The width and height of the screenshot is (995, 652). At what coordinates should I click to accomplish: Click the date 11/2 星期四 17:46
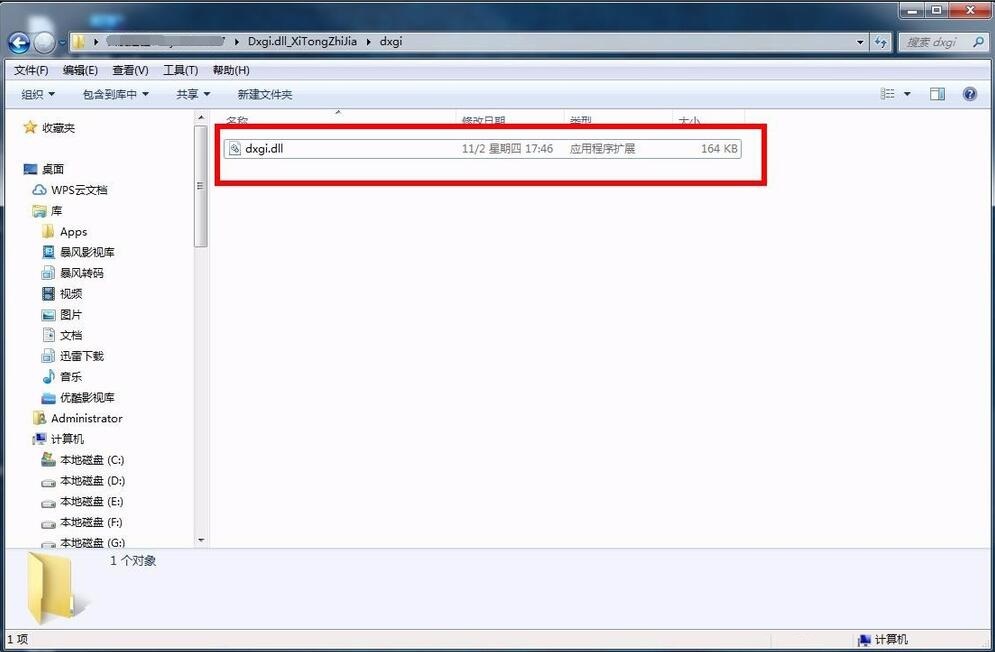(x=507, y=149)
